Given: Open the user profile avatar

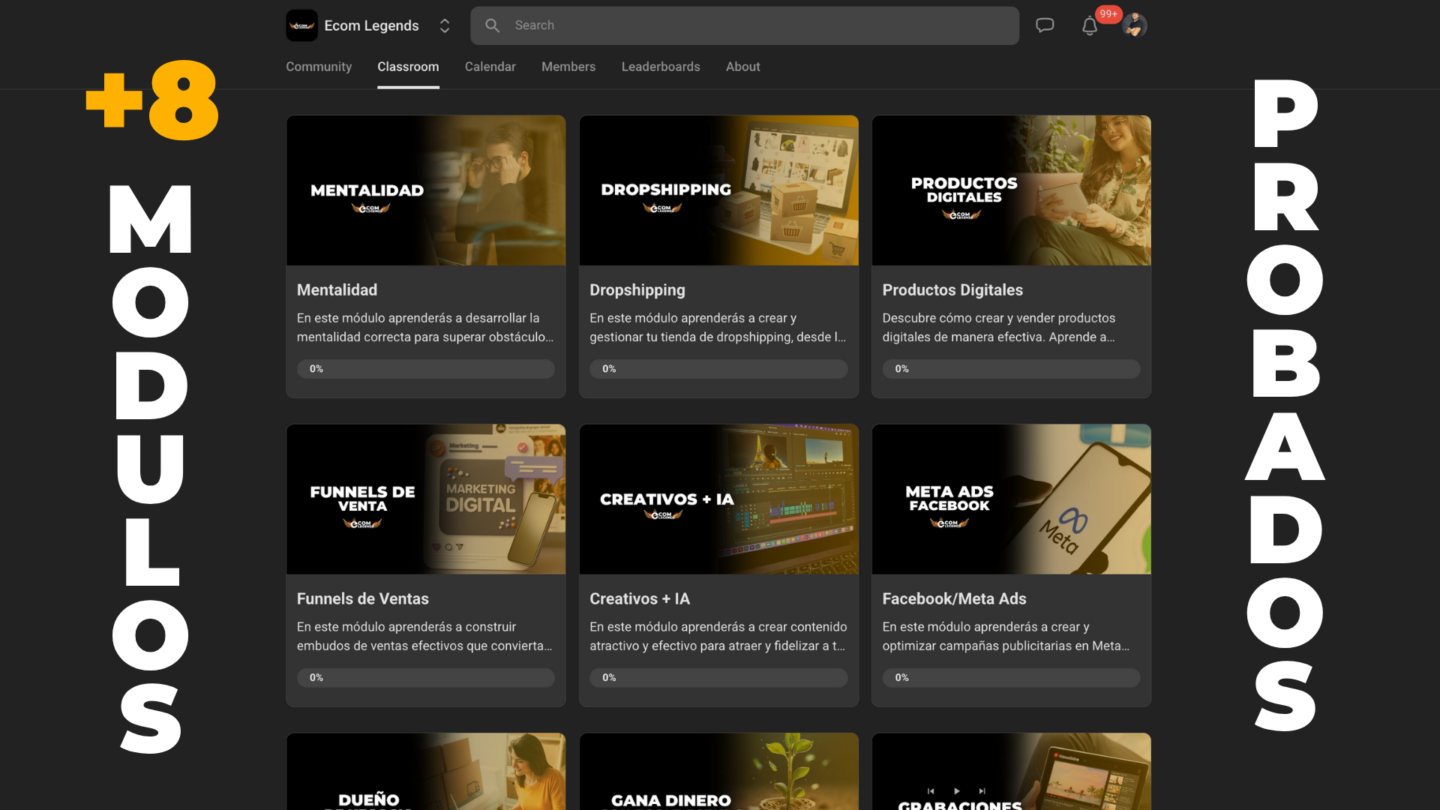Looking at the screenshot, I should [x=1134, y=26].
